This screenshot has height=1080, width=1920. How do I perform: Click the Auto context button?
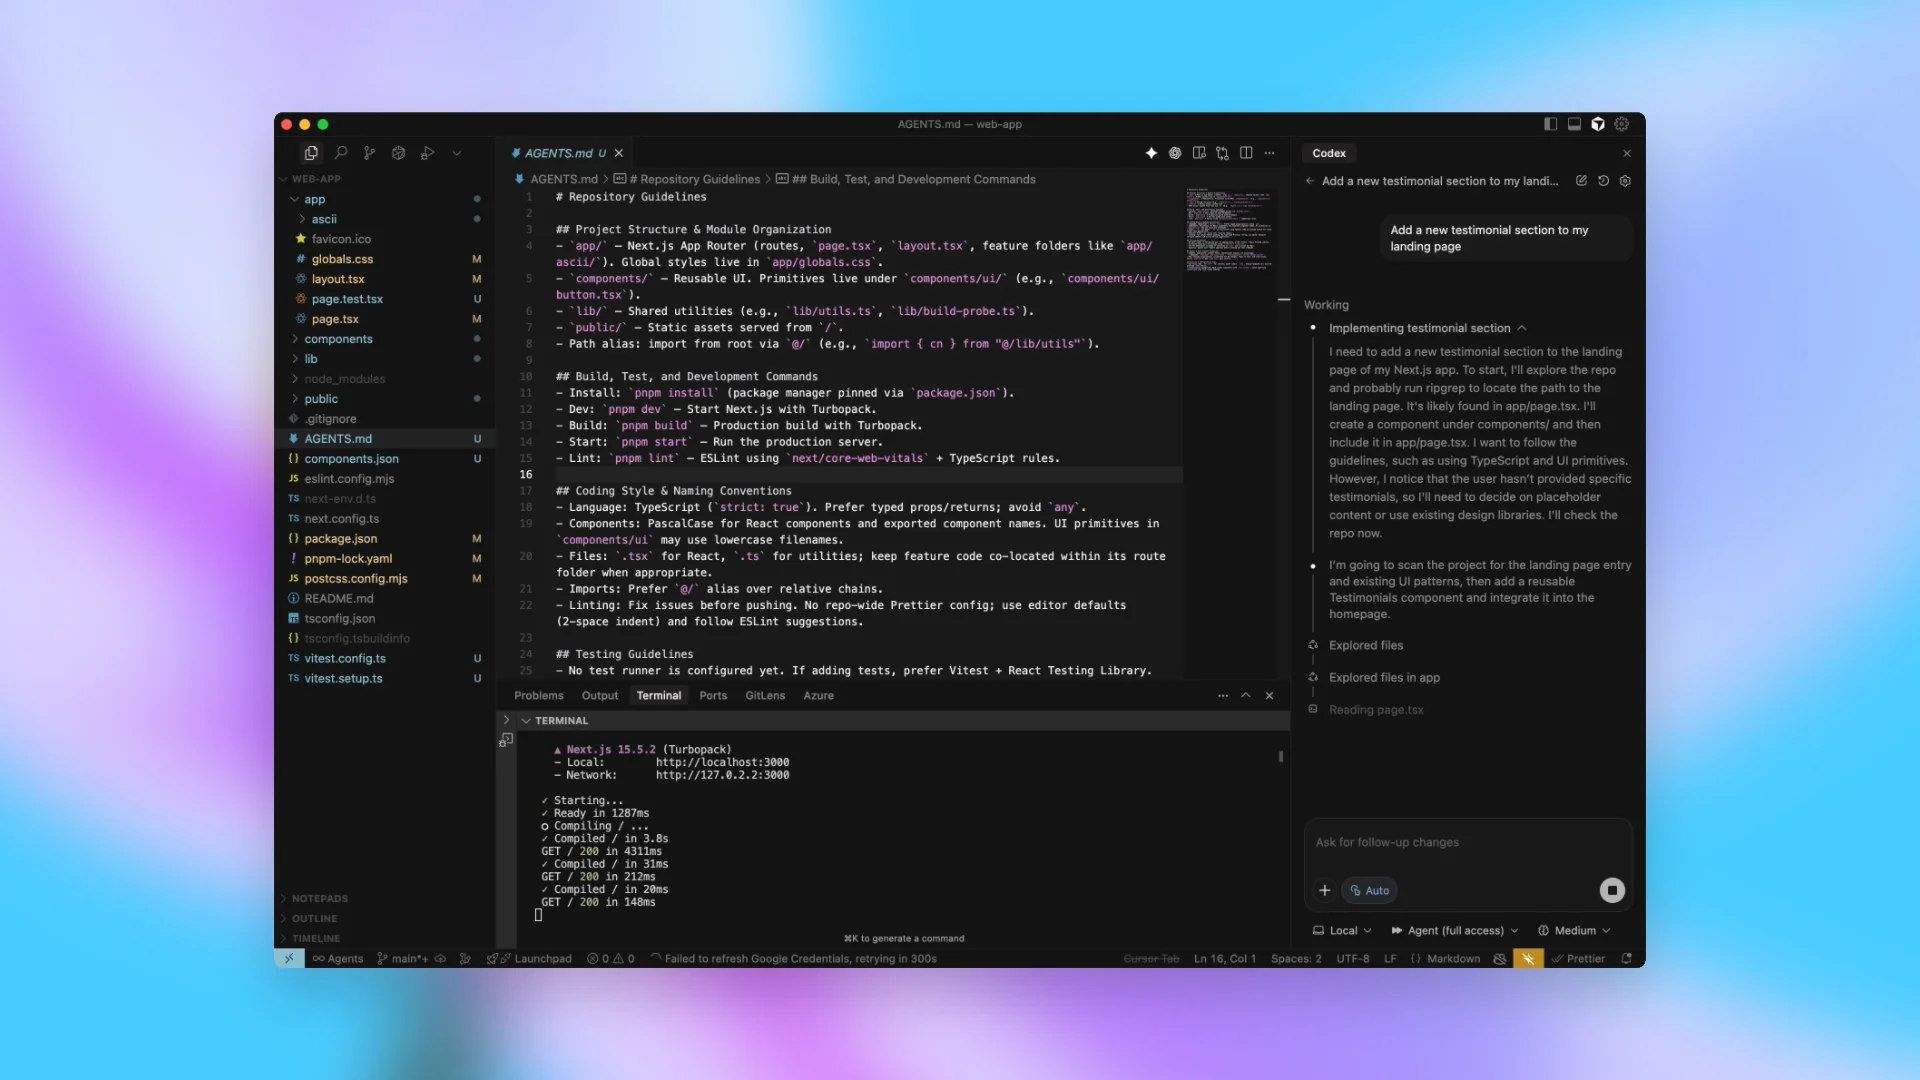click(1369, 890)
